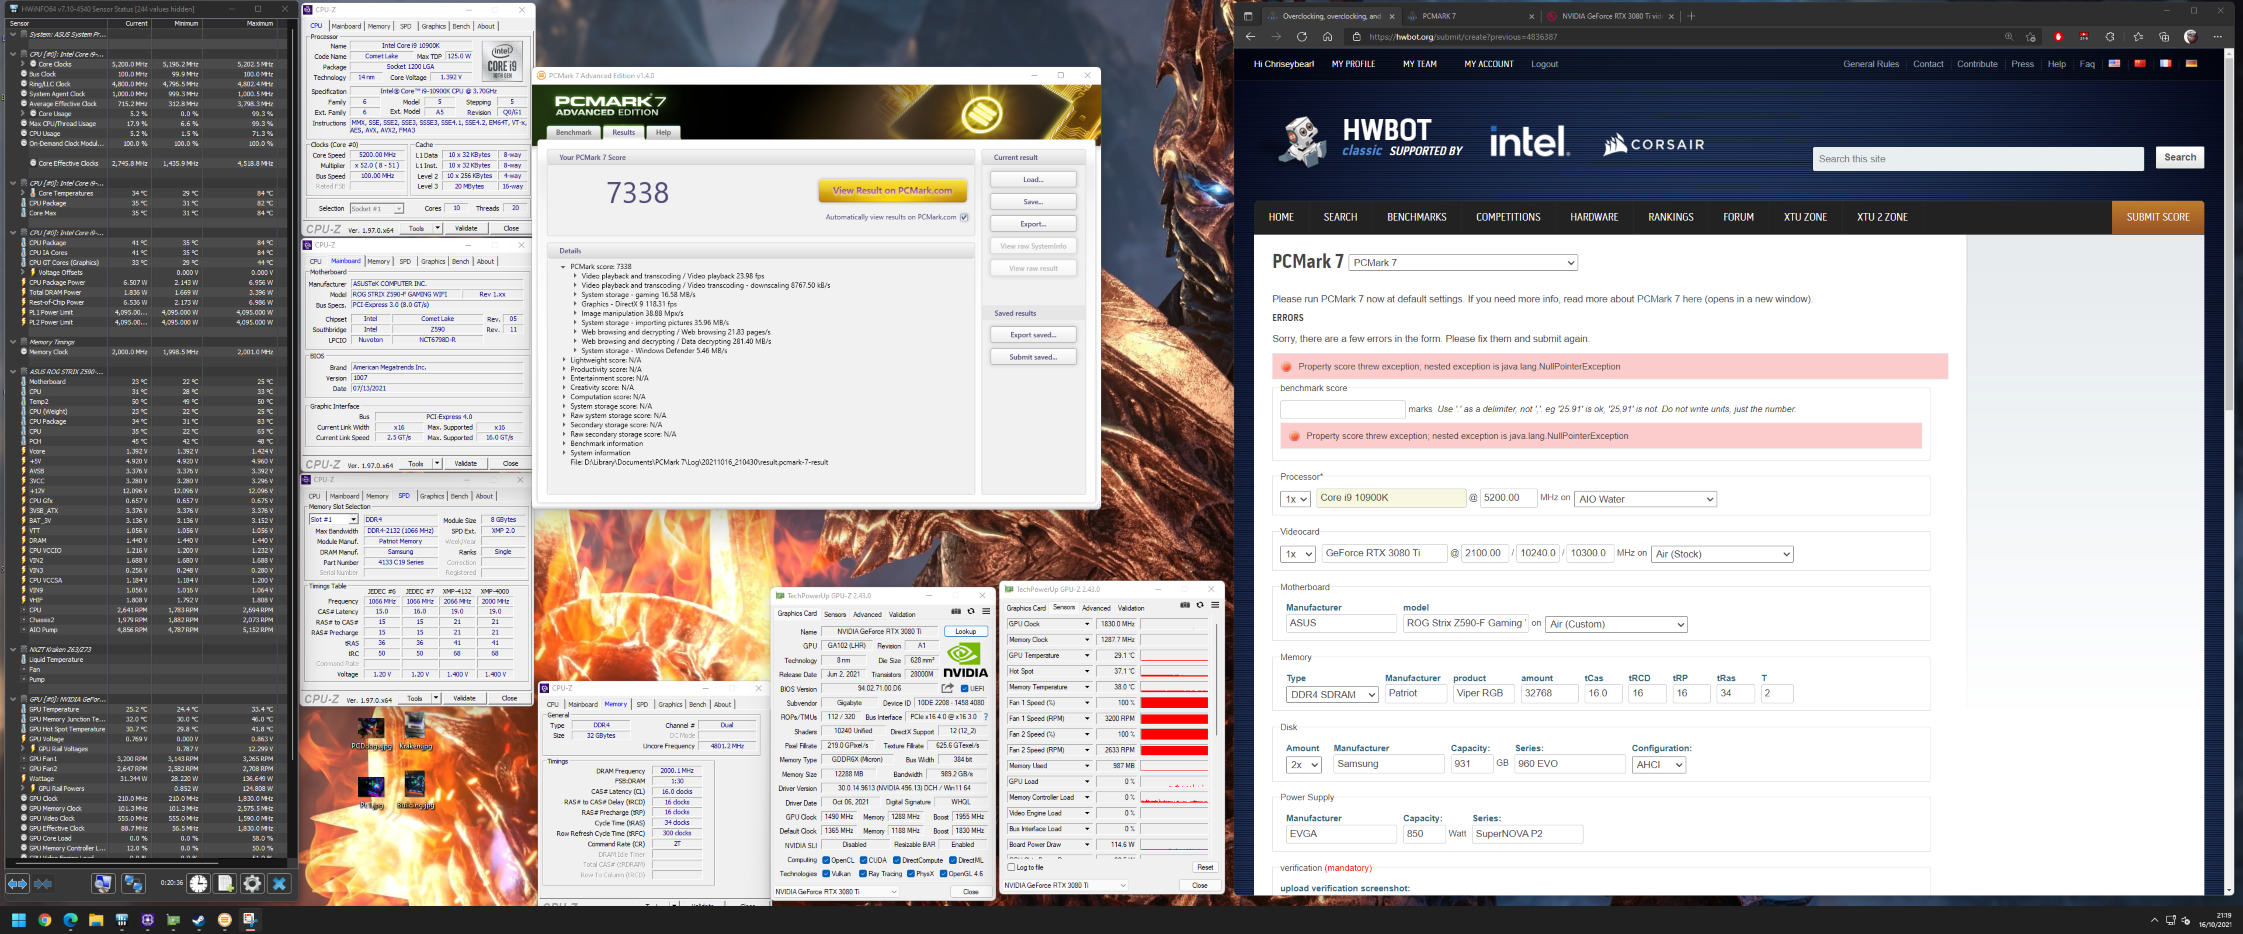The image size is (2243, 934).
Task: Open hamburger menu in left GPU-Z window
Action: tap(985, 611)
